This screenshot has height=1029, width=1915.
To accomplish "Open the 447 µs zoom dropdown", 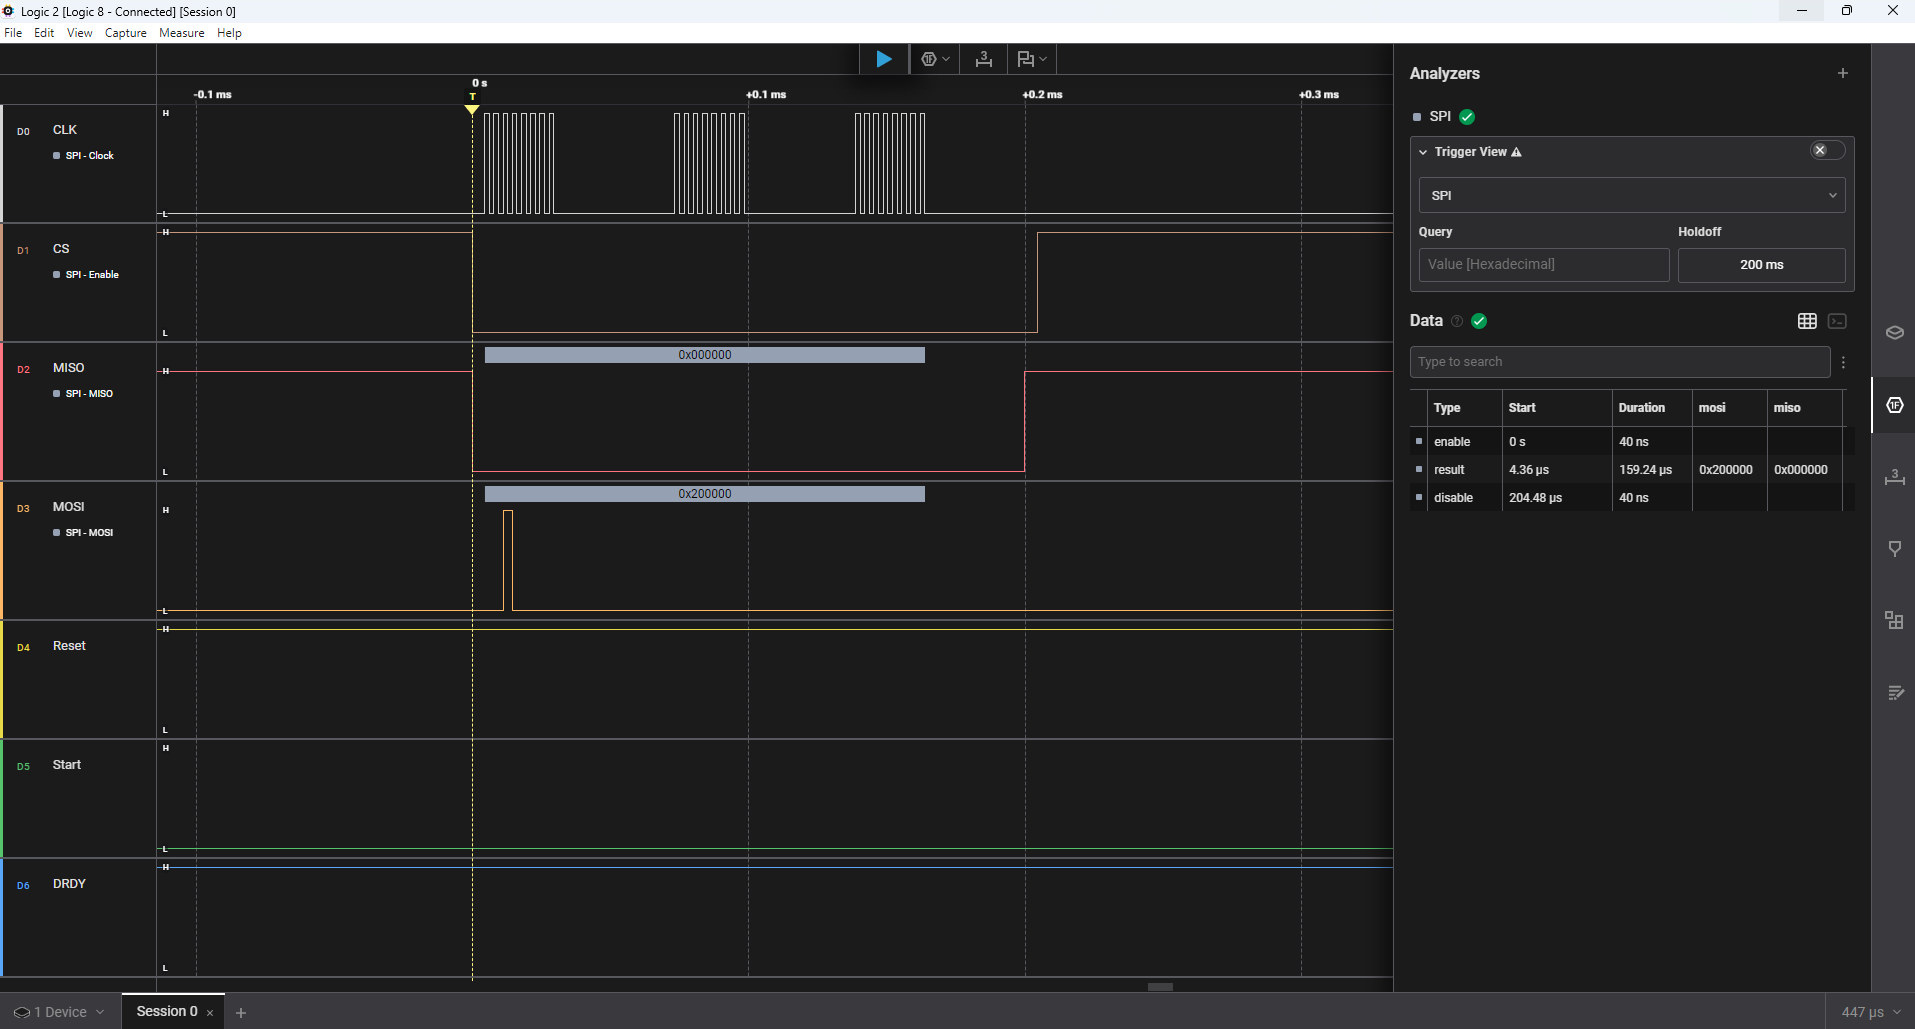I will point(1870,1012).
